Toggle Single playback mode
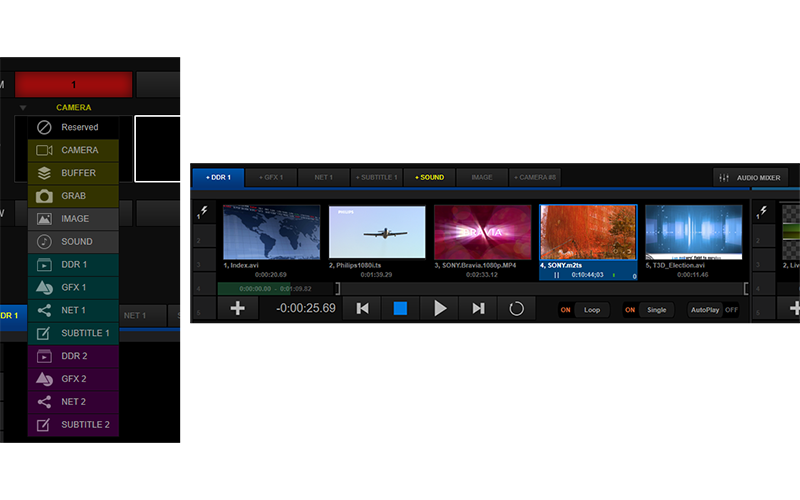The image size is (800, 500). pos(656,310)
